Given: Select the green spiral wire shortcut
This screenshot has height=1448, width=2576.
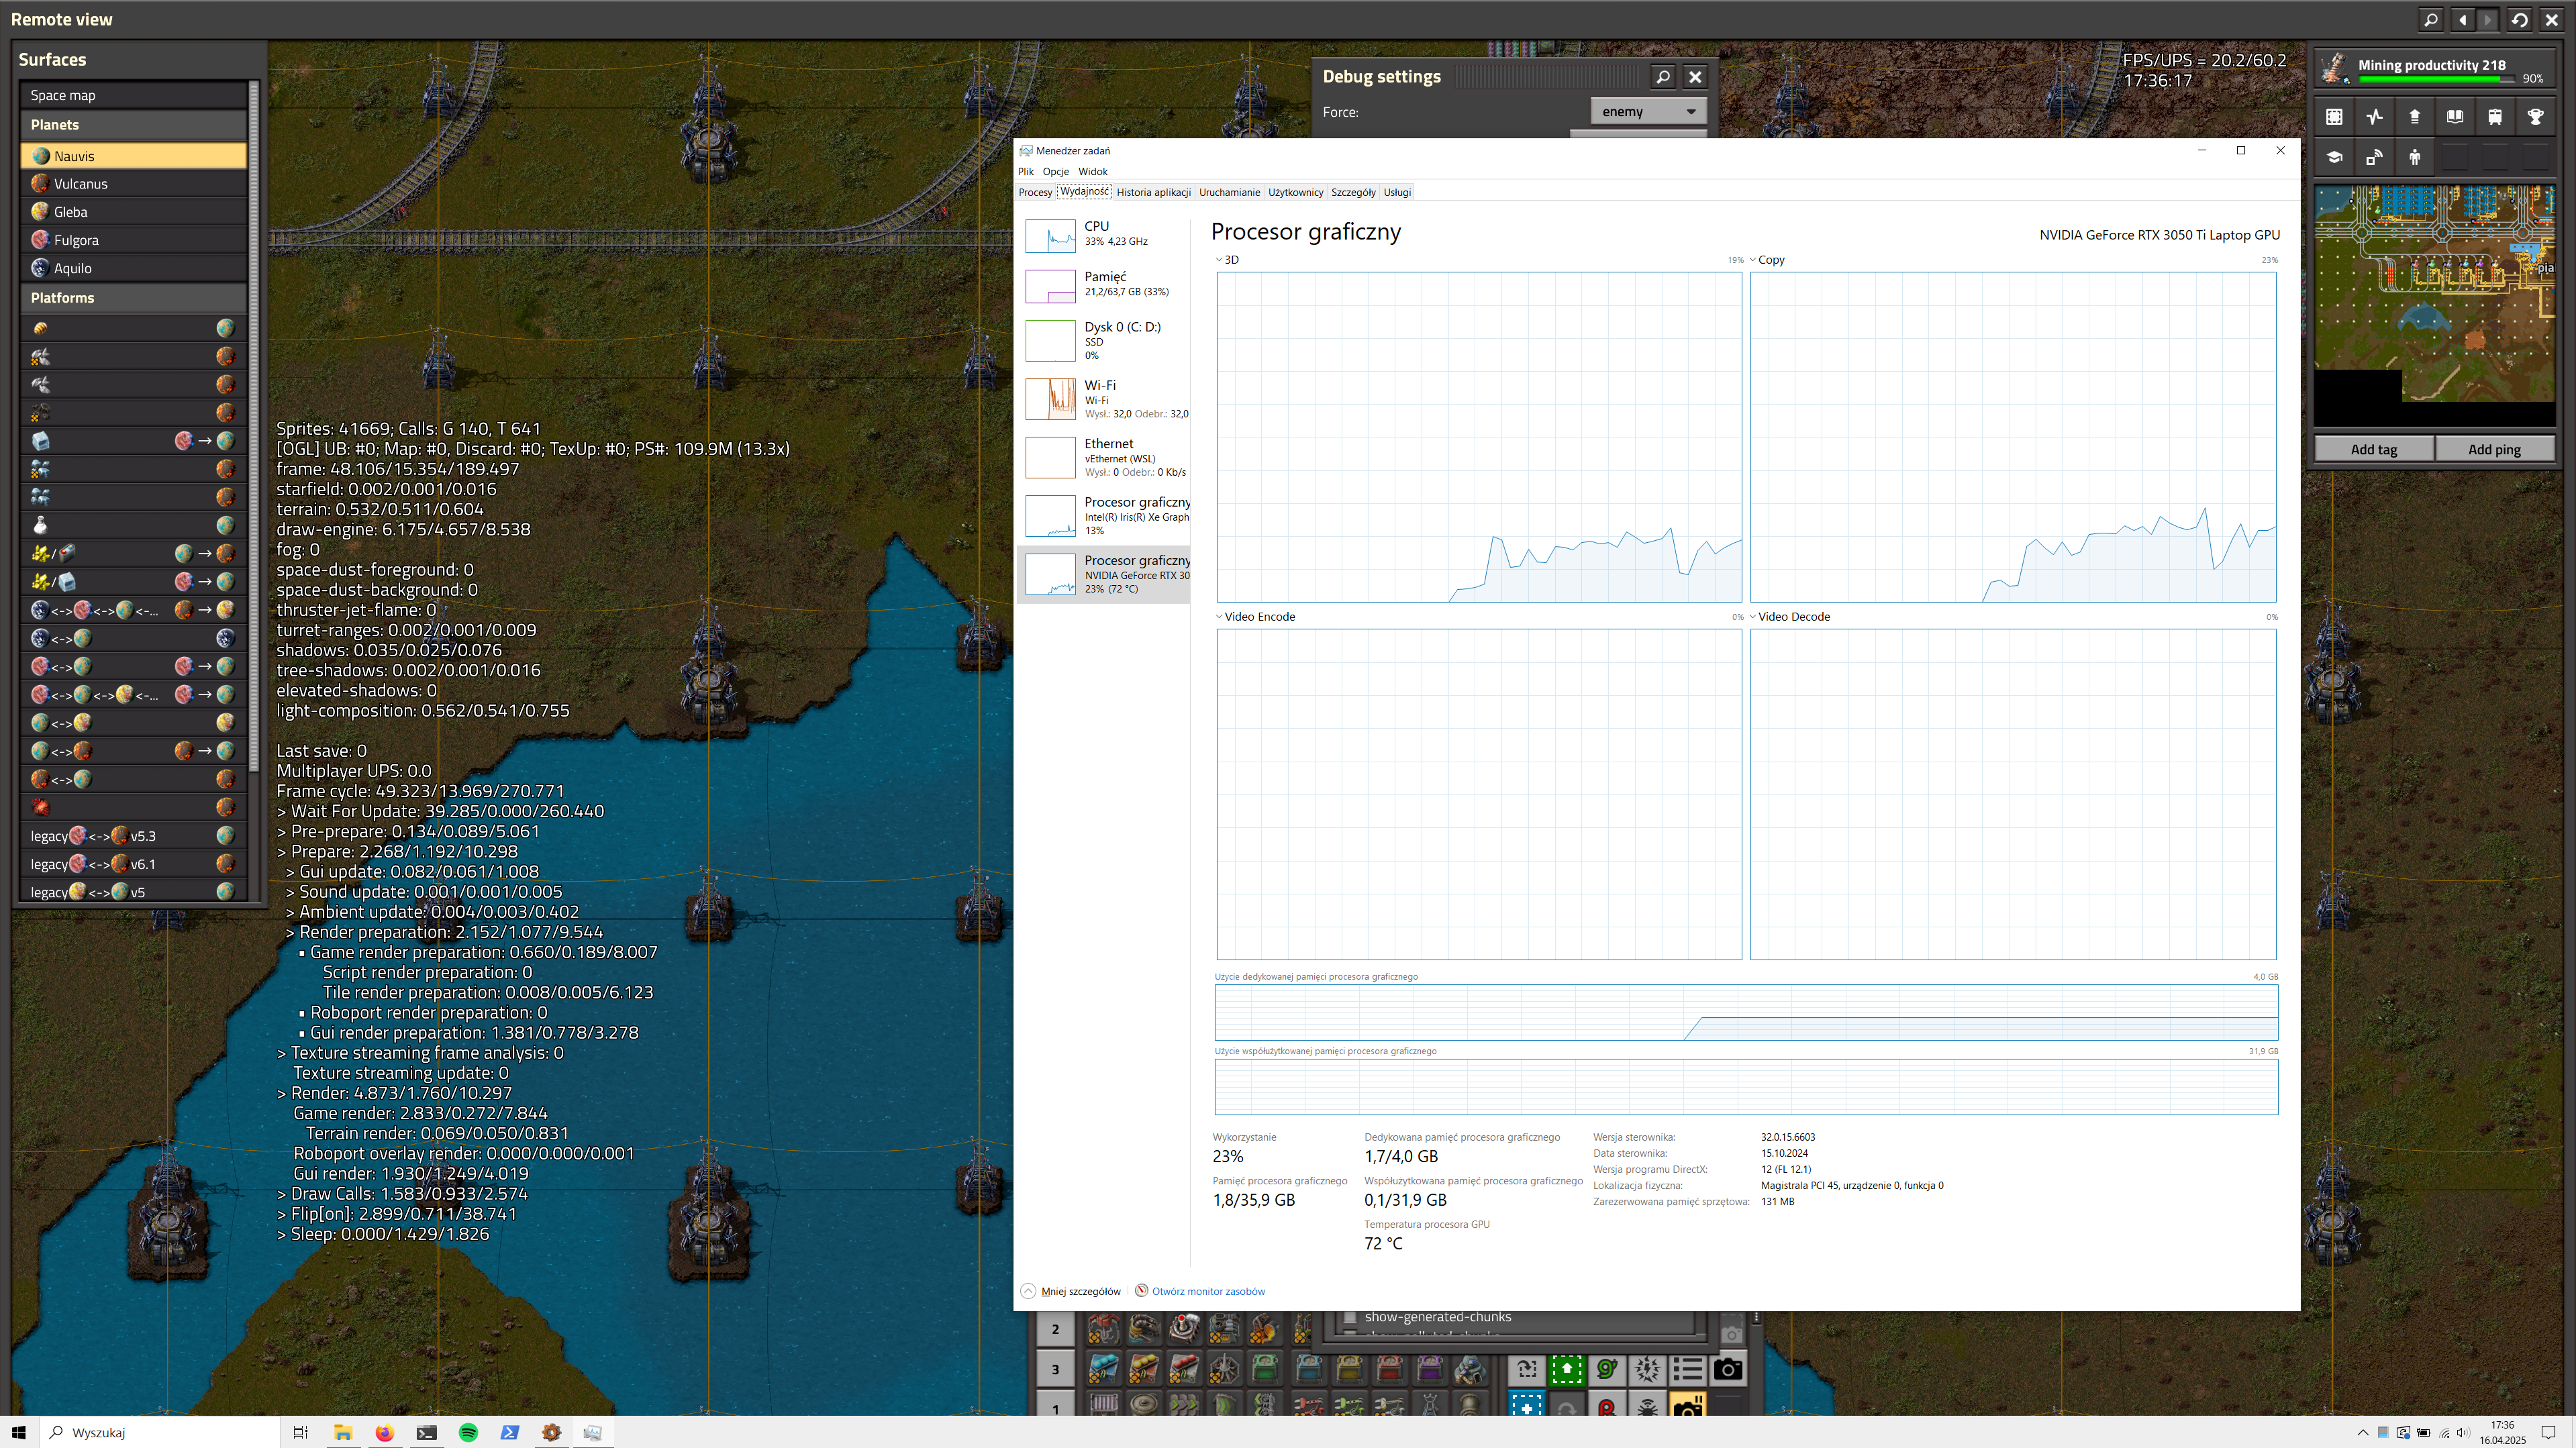Looking at the screenshot, I should (x=1607, y=1369).
